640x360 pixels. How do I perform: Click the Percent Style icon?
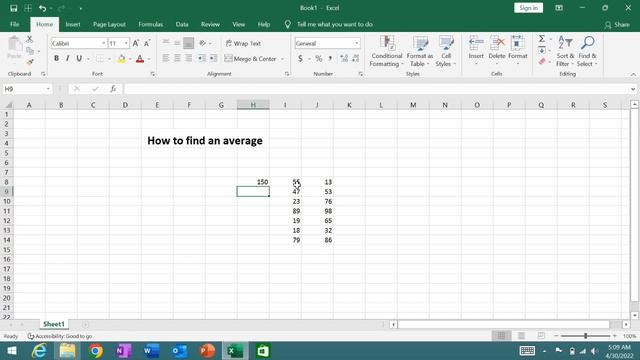pos(319,59)
